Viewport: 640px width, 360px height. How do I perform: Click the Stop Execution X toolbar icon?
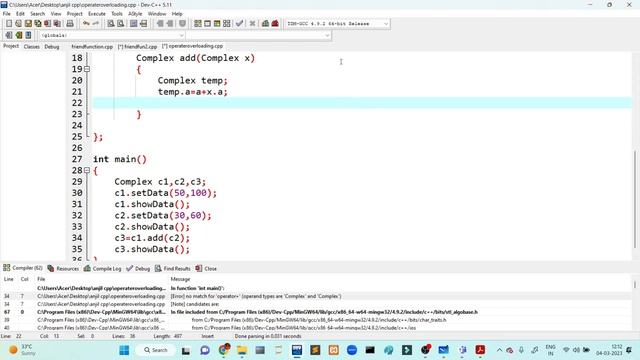[x=252, y=24]
